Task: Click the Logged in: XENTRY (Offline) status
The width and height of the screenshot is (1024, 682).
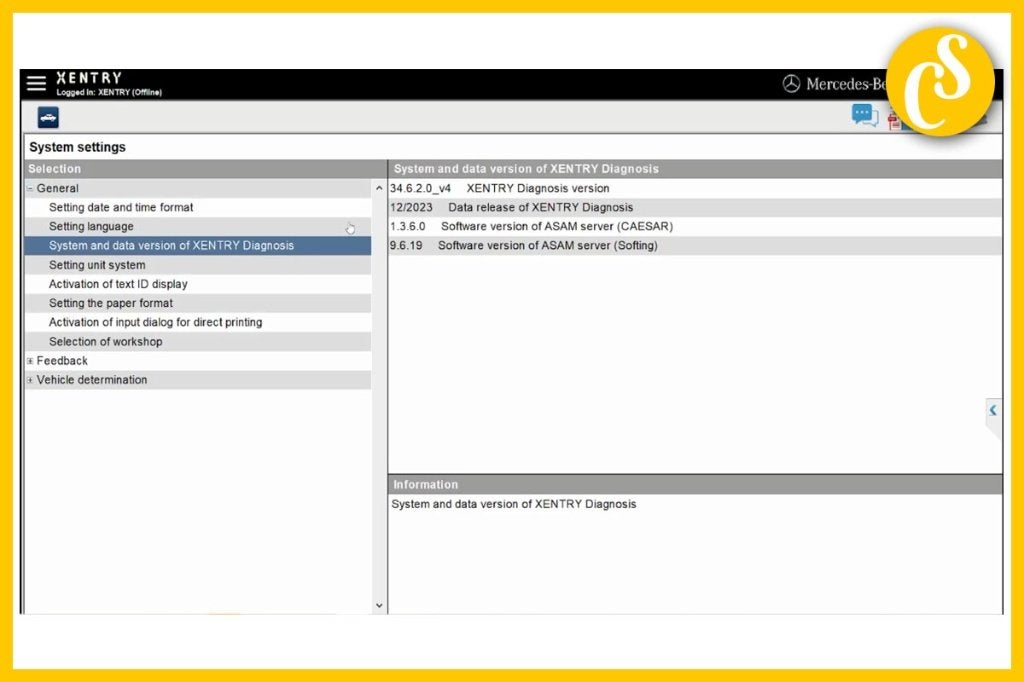Action: tap(109, 92)
